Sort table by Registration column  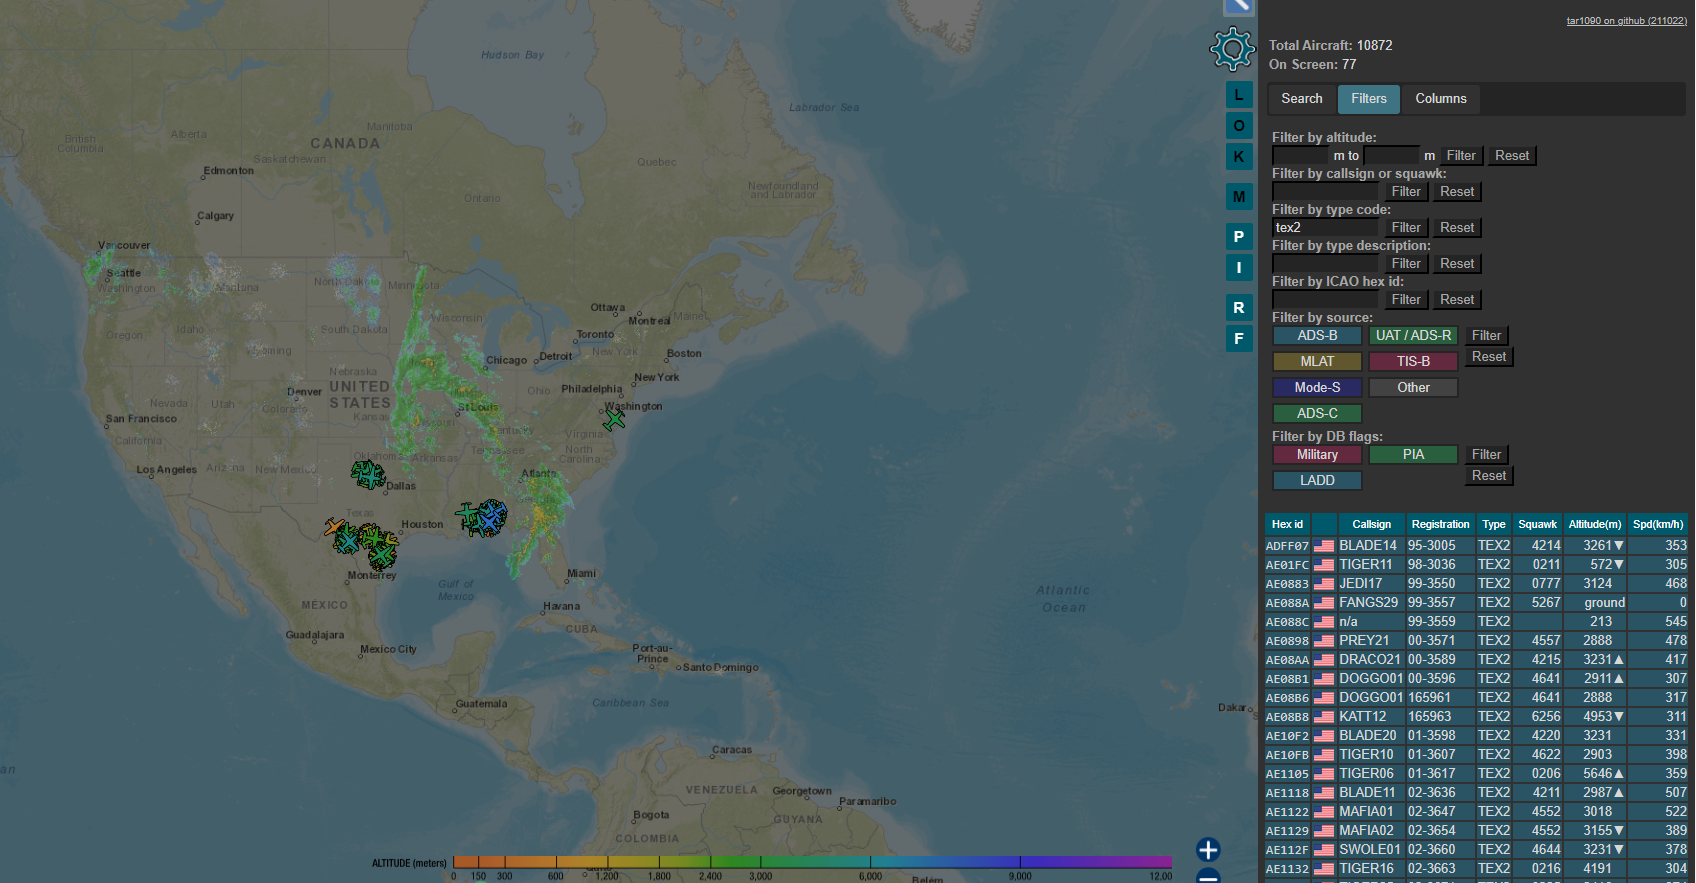coord(1440,525)
